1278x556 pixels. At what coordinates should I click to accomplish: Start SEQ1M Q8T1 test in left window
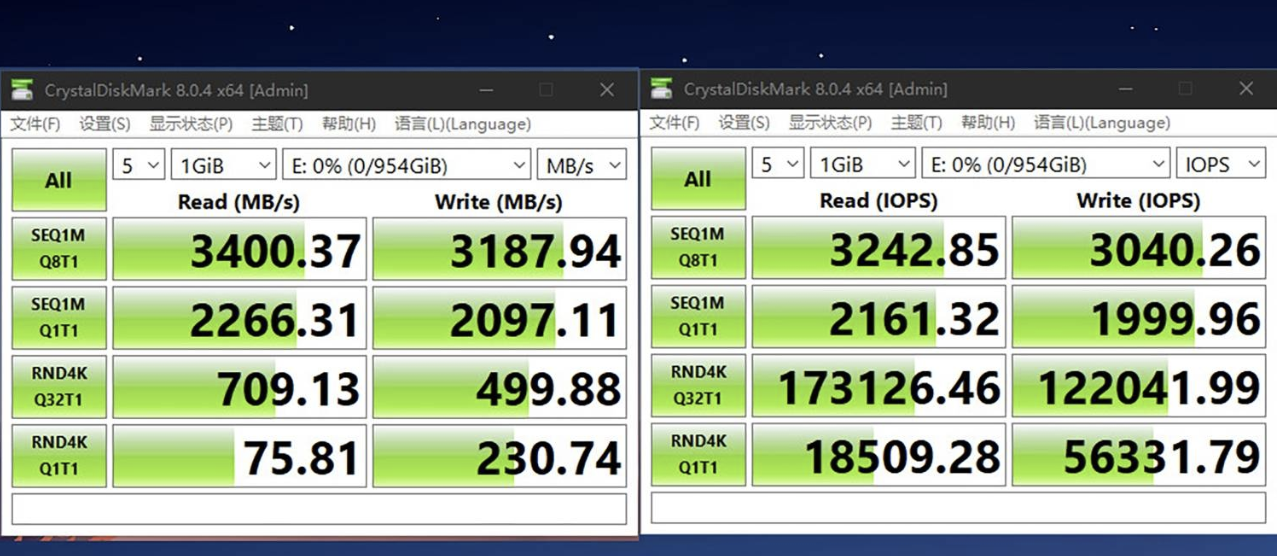pyautogui.click(x=59, y=248)
